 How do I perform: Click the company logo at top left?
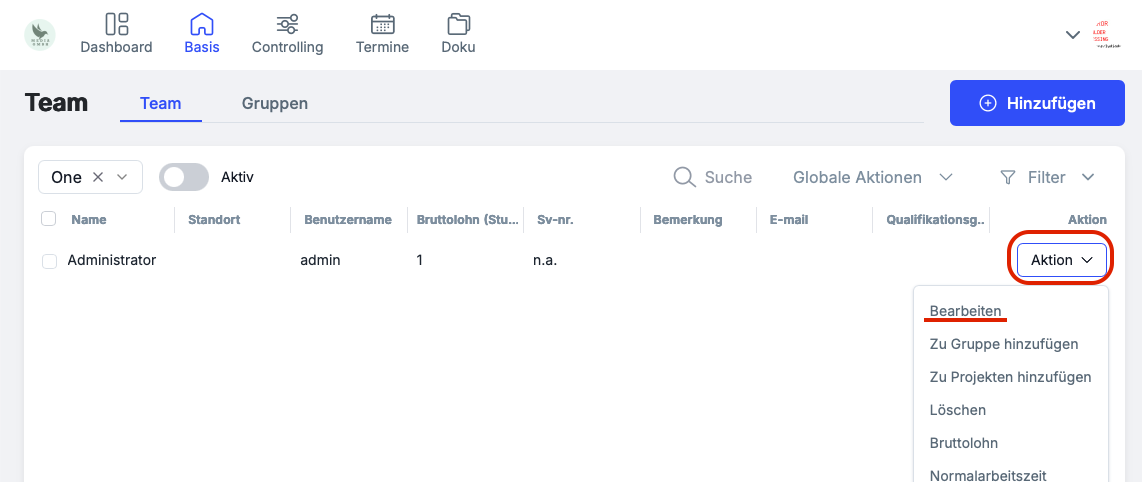40,34
